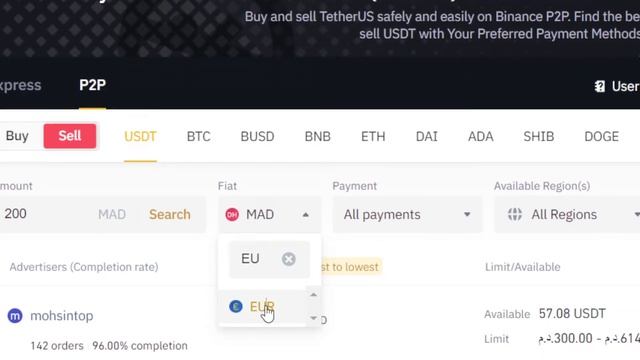Select the Sell toggle
Viewport: 640px width, 360px height.
tap(70, 136)
